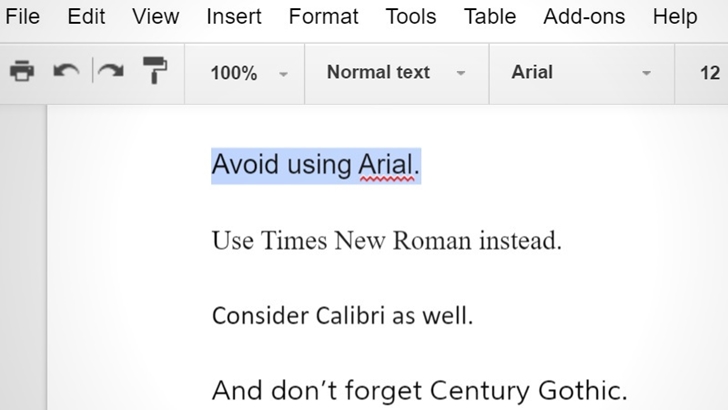Open the Tools menu
The width and height of the screenshot is (728, 410).
(411, 17)
